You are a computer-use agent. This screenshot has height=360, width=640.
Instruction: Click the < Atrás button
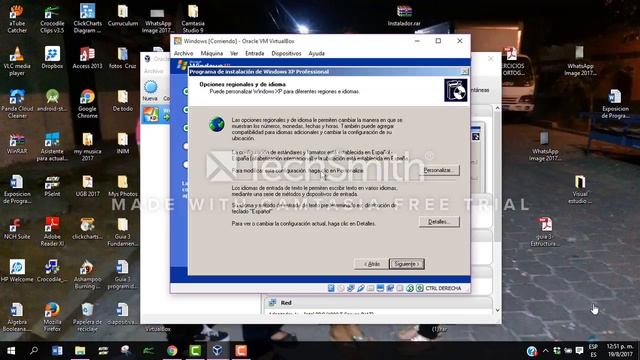click(x=371, y=264)
